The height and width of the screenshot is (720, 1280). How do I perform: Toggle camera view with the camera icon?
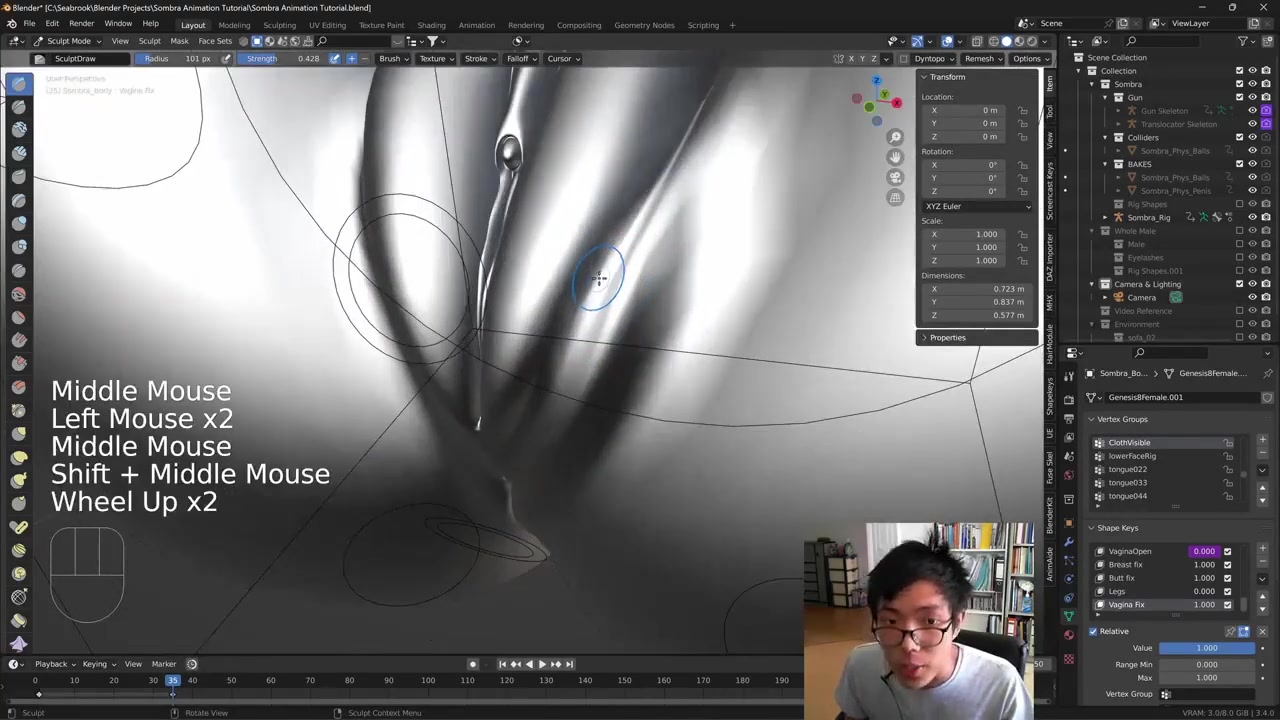point(895,177)
